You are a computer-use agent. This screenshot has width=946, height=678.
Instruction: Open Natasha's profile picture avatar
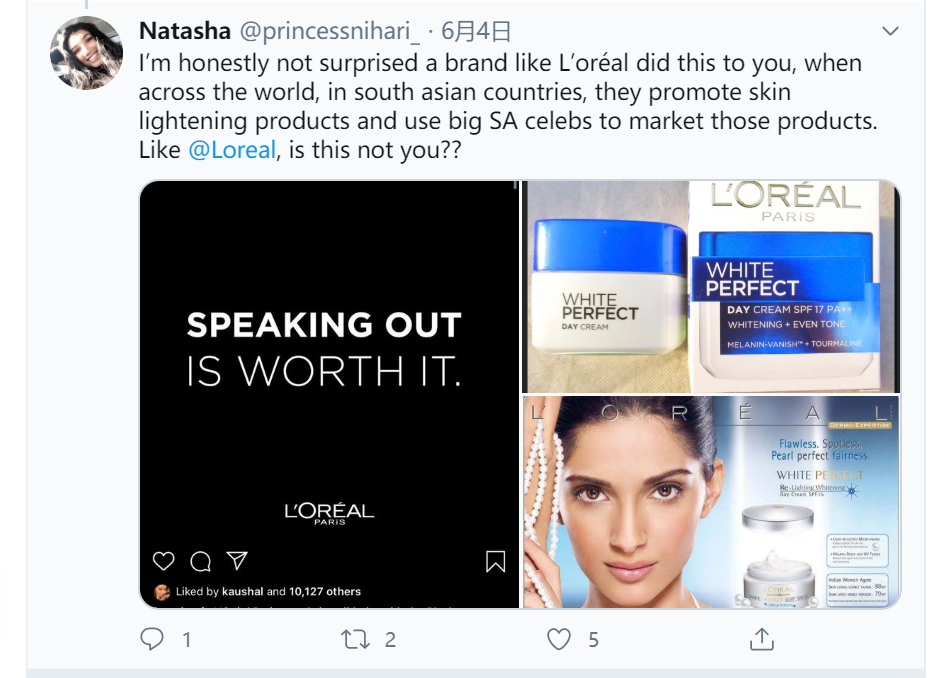pyautogui.click(x=87, y=54)
